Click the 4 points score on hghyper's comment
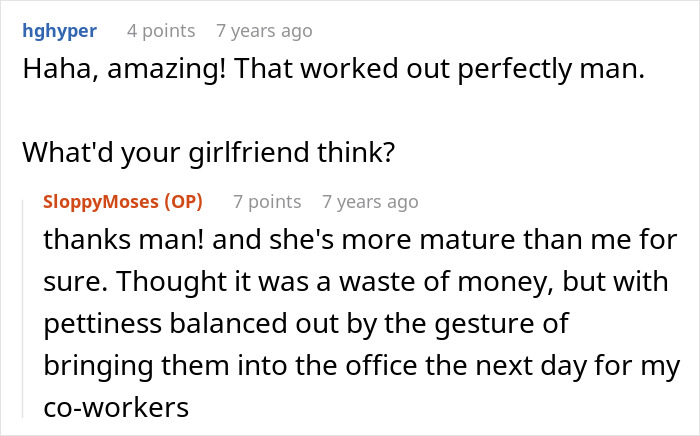Viewport: 700px width, 436px height. pyautogui.click(x=161, y=31)
